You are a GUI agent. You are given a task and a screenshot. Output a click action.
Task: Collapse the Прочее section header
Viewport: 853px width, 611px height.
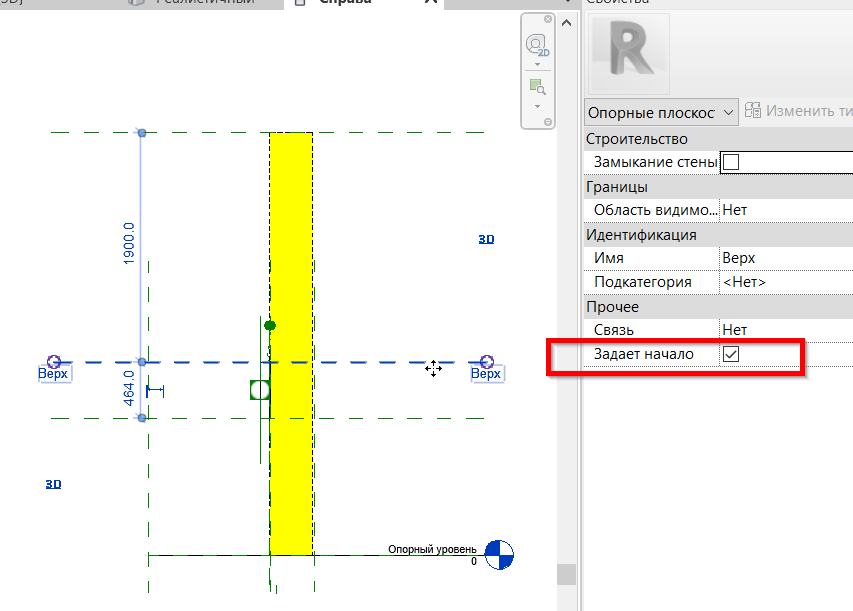(x=718, y=306)
